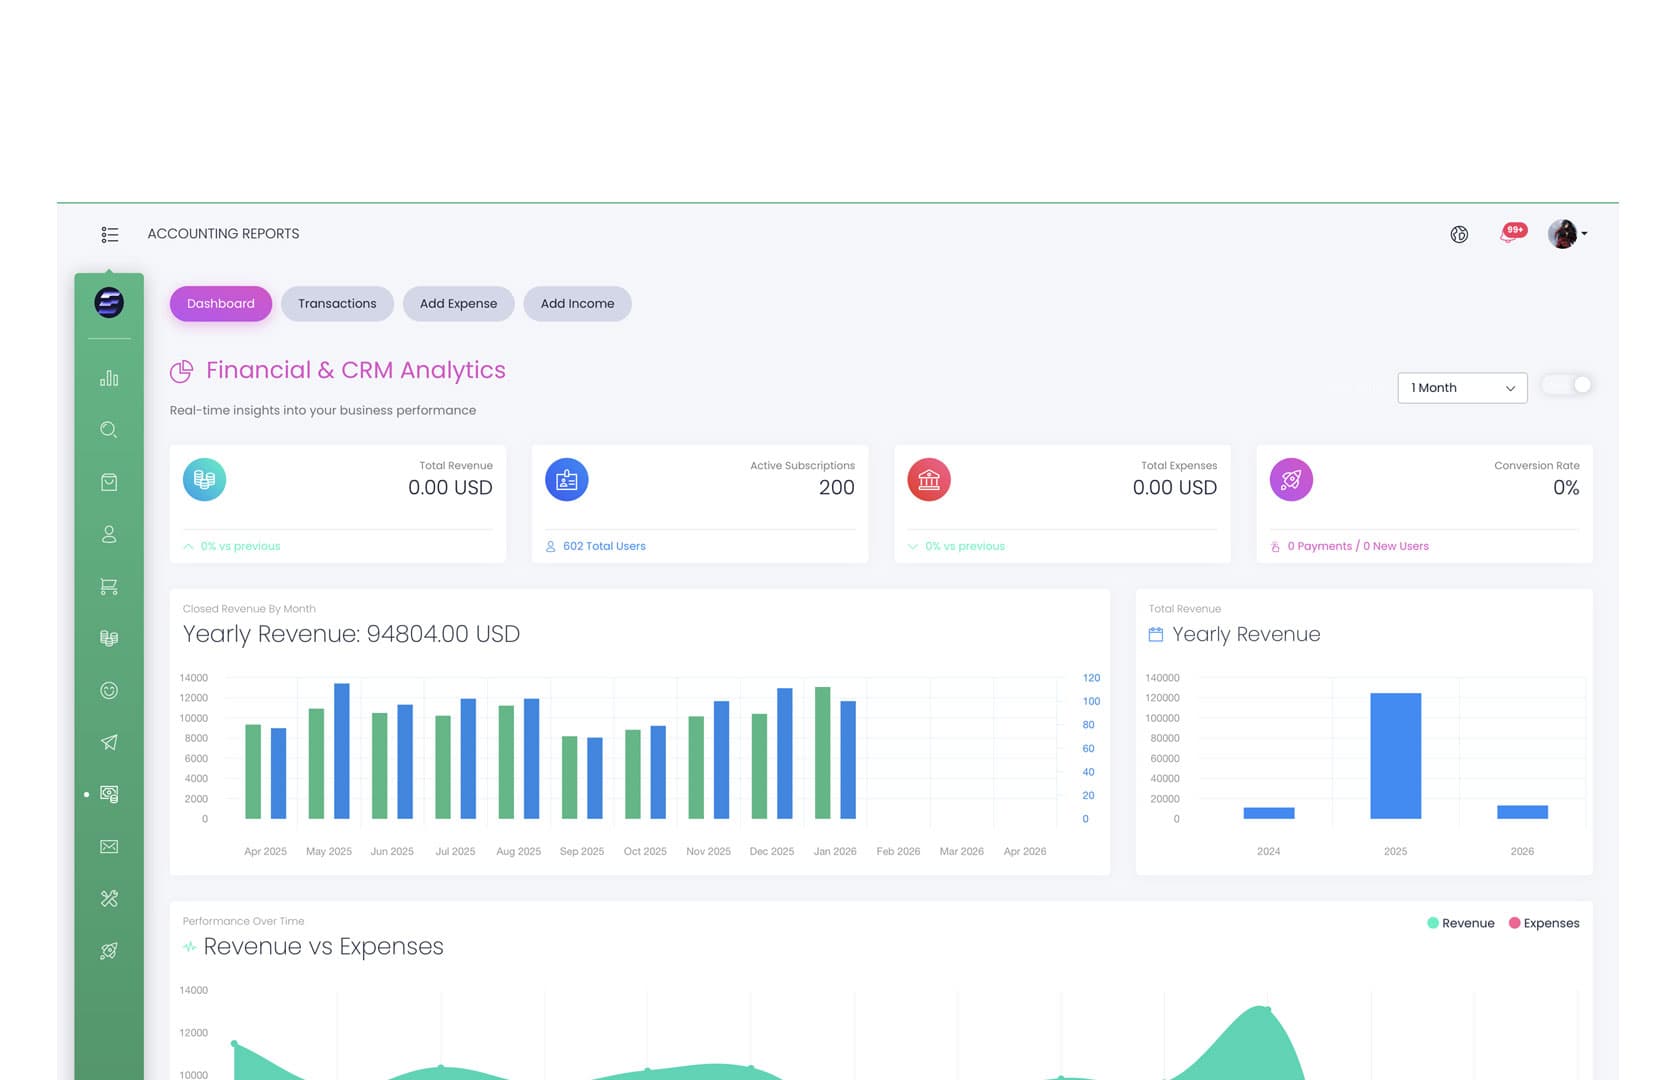
Task: Click the paper plane send sidebar icon
Action: point(109,742)
